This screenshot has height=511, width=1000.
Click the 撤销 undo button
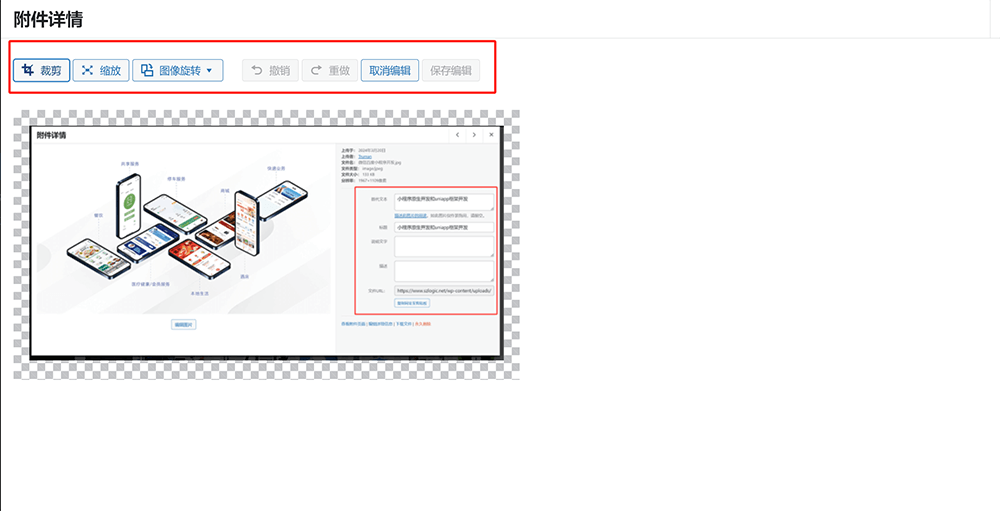click(270, 70)
